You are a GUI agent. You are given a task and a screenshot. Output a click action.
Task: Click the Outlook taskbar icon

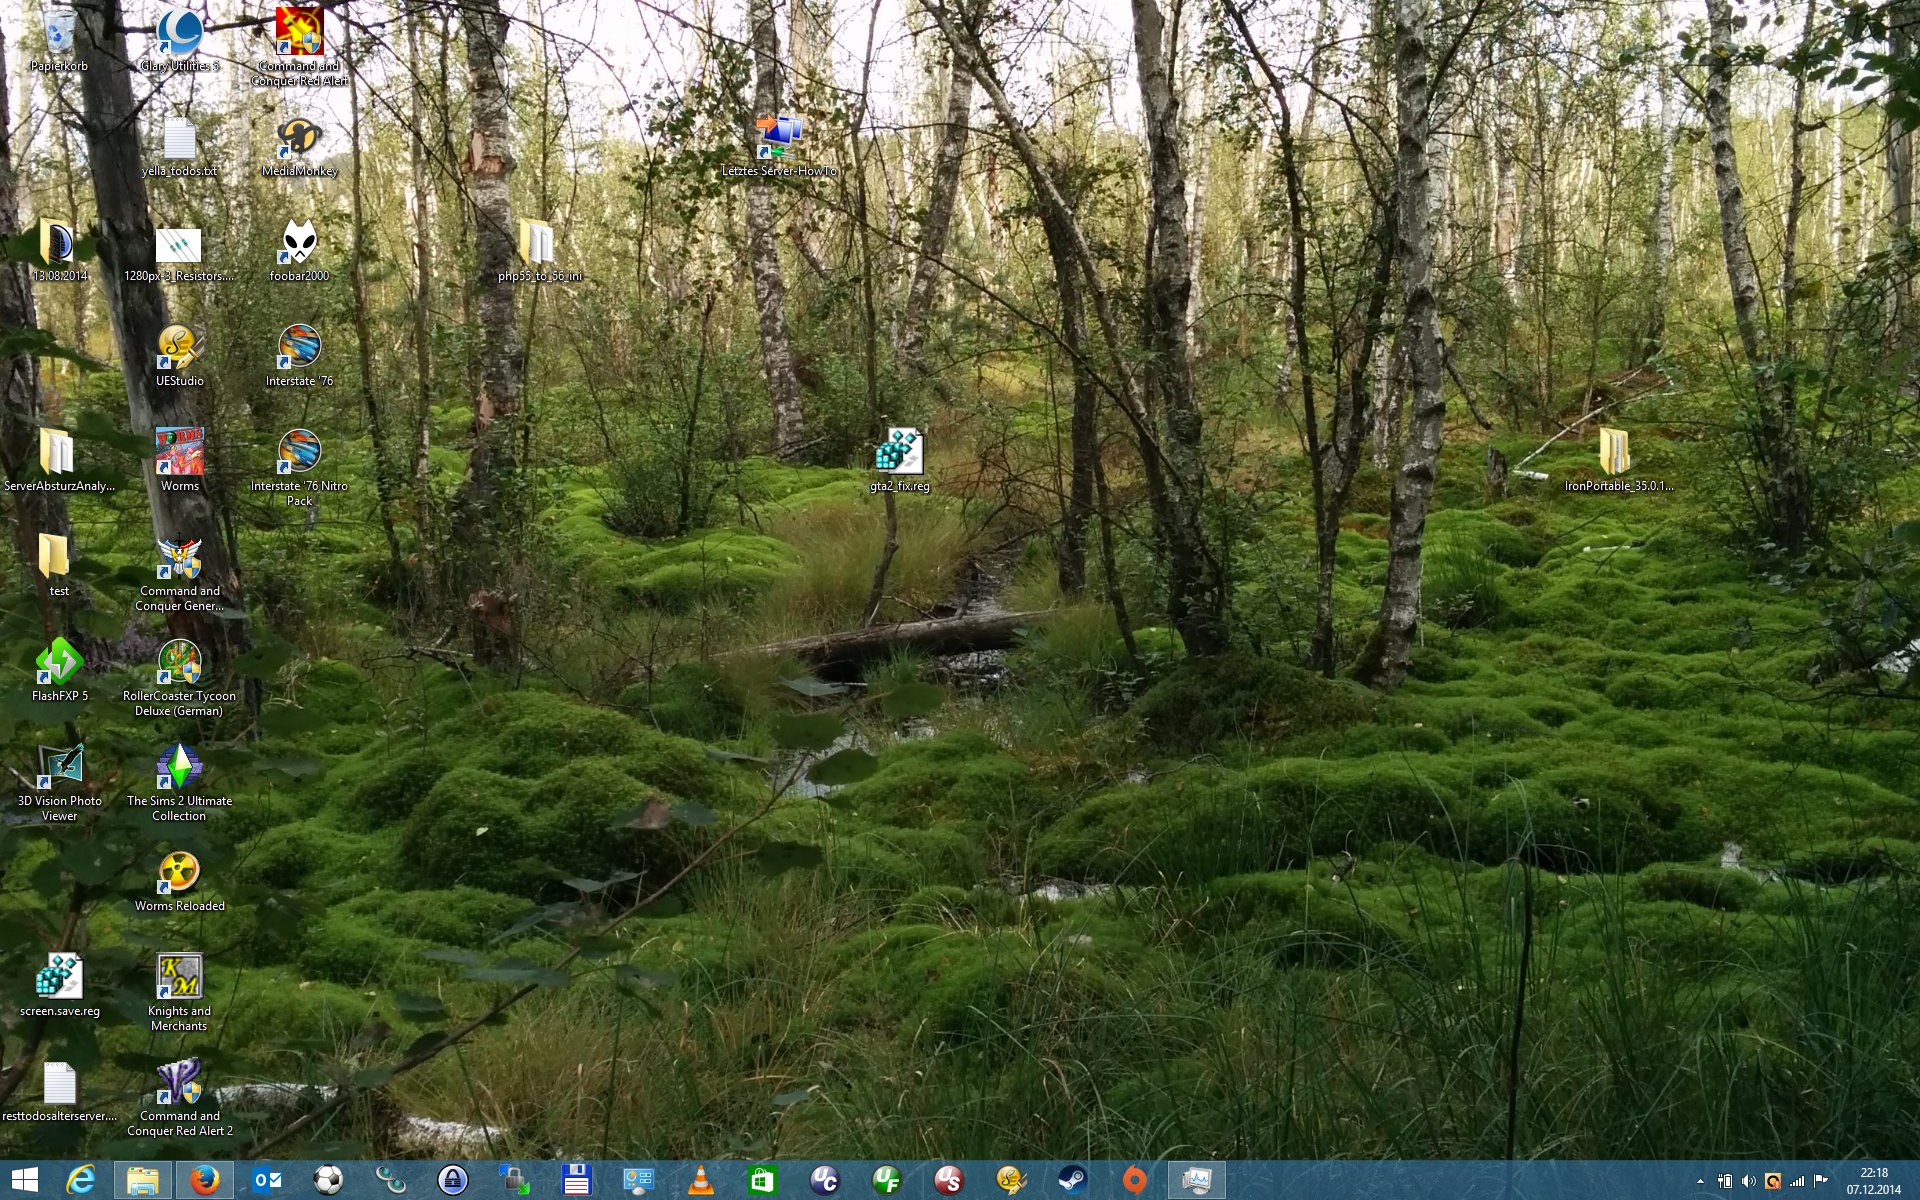pyautogui.click(x=267, y=1181)
